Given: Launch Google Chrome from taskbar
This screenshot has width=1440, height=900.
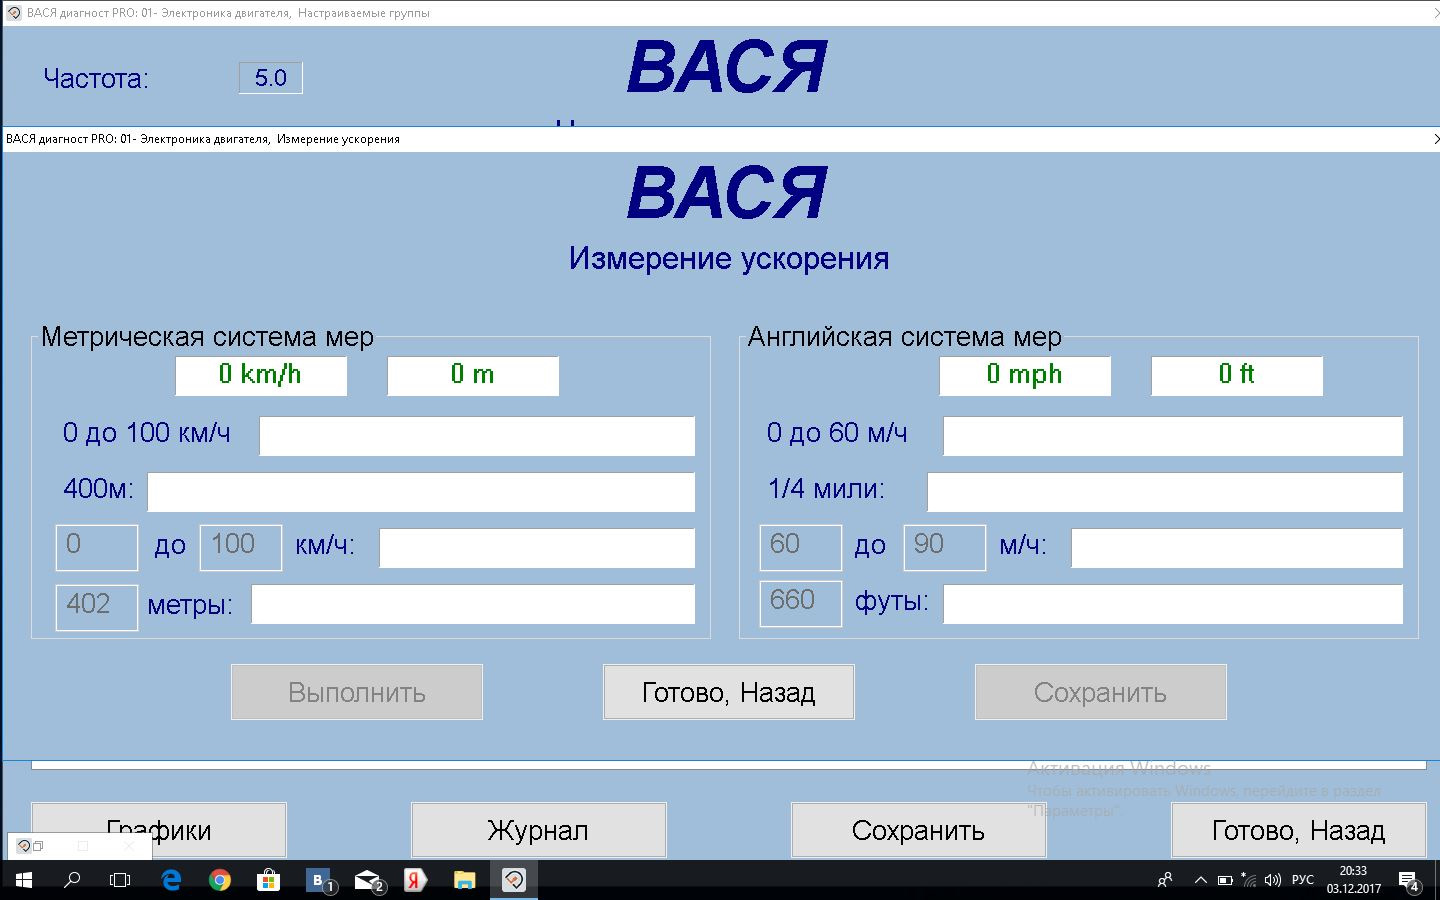Looking at the screenshot, I should (x=220, y=881).
